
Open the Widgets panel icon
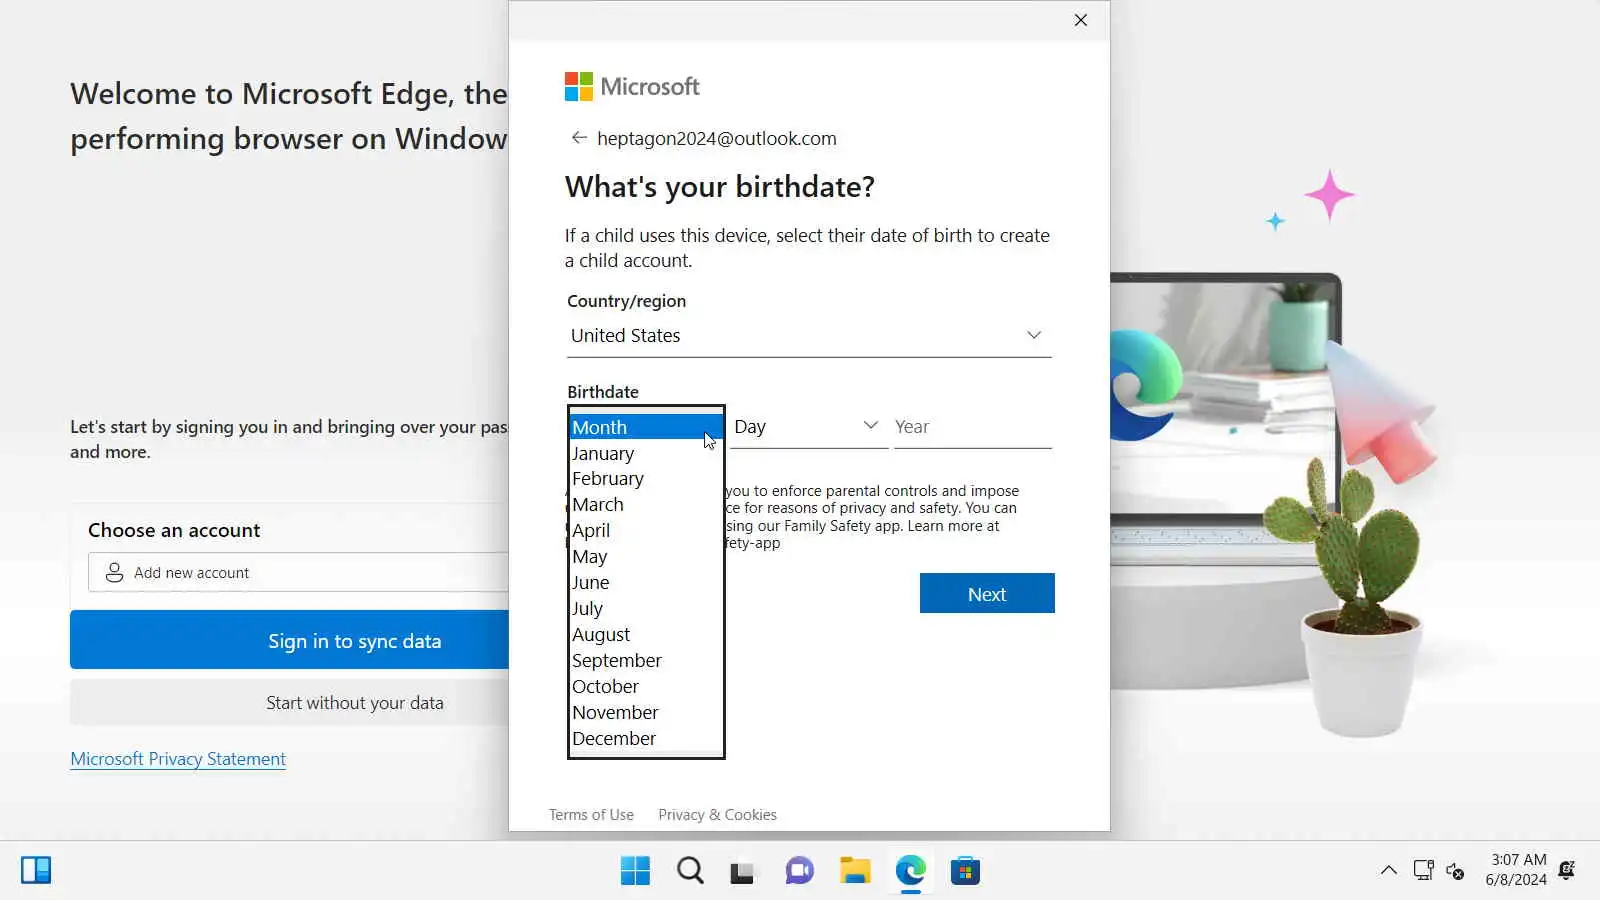[x=36, y=870]
